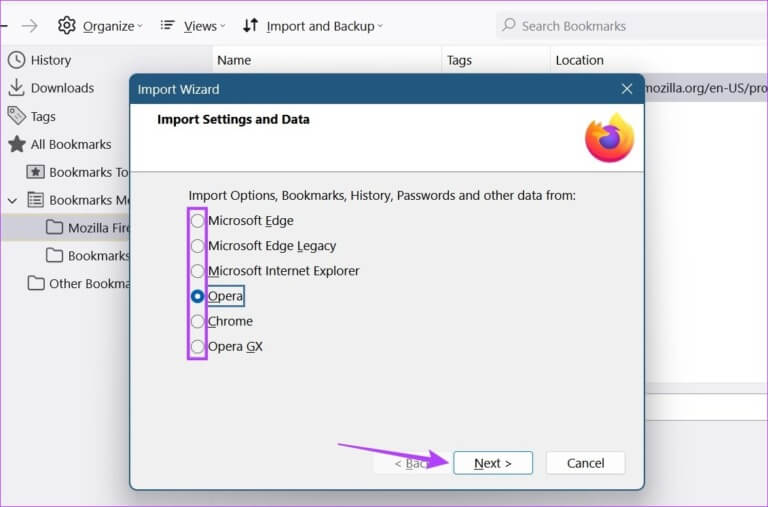Click the Downloads arrow icon
This screenshot has width=768, height=507.
tap(16, 88)
